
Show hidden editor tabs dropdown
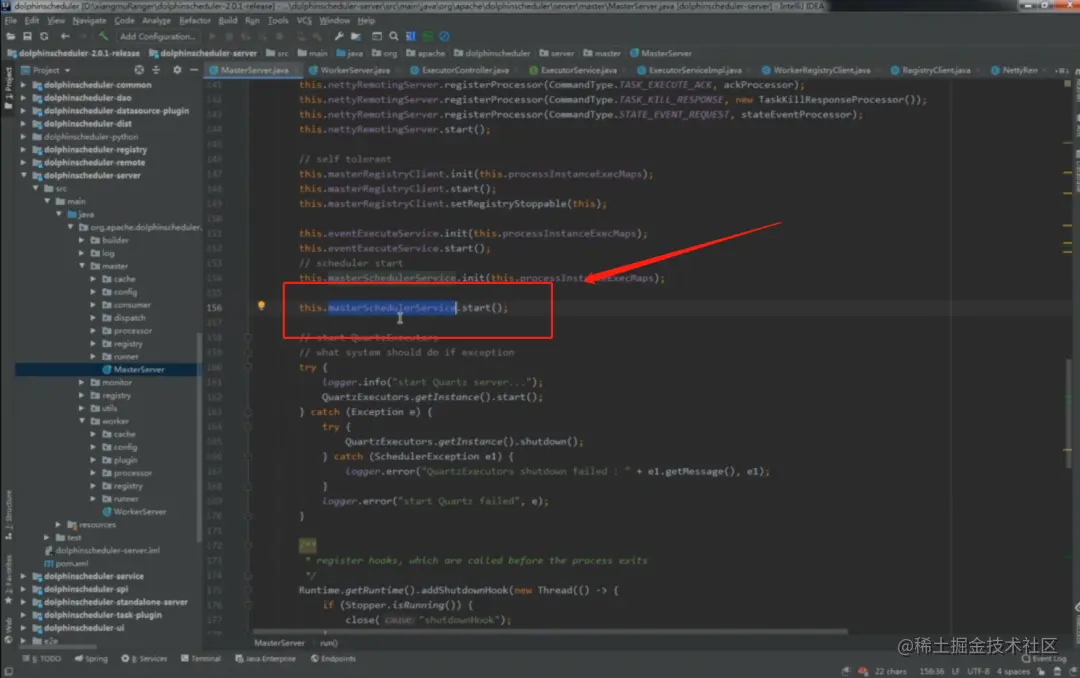1061,70
